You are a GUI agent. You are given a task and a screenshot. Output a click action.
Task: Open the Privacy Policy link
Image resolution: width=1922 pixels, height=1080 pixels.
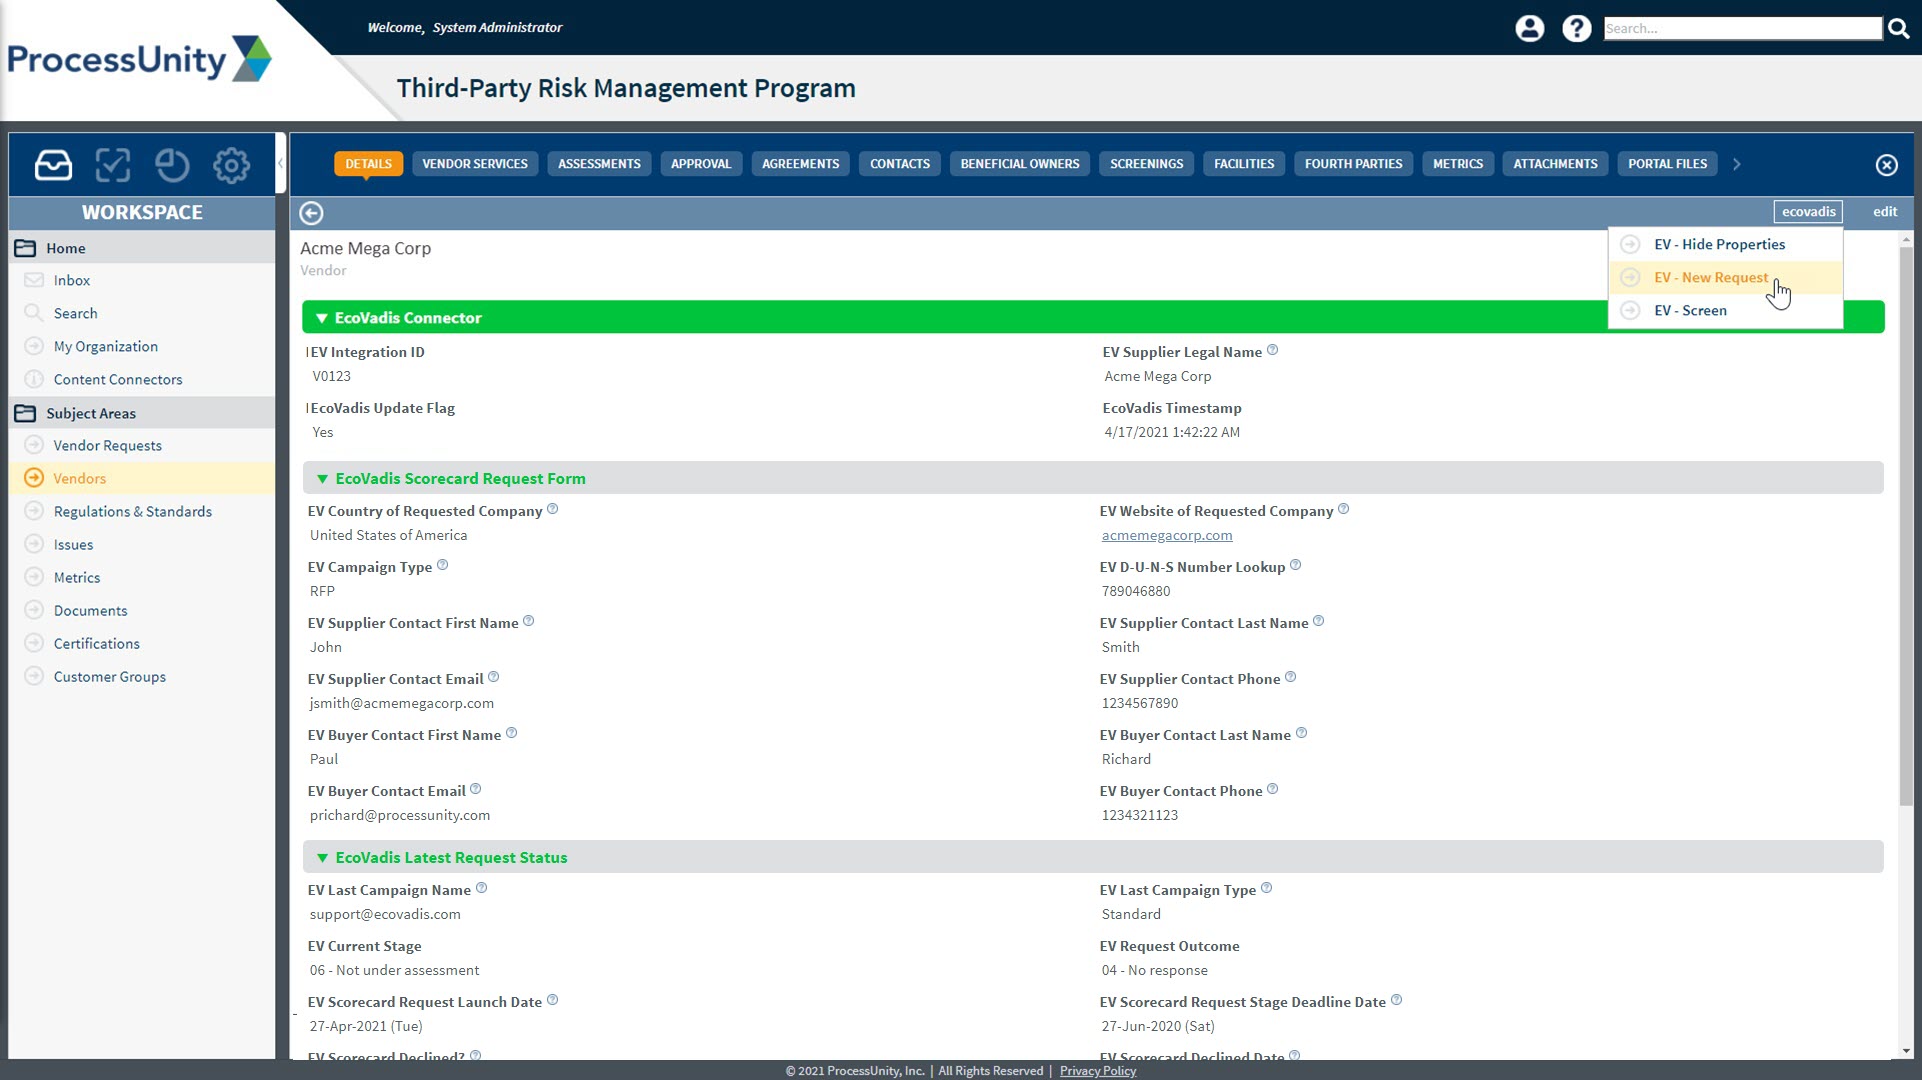click(1097, 1070)
